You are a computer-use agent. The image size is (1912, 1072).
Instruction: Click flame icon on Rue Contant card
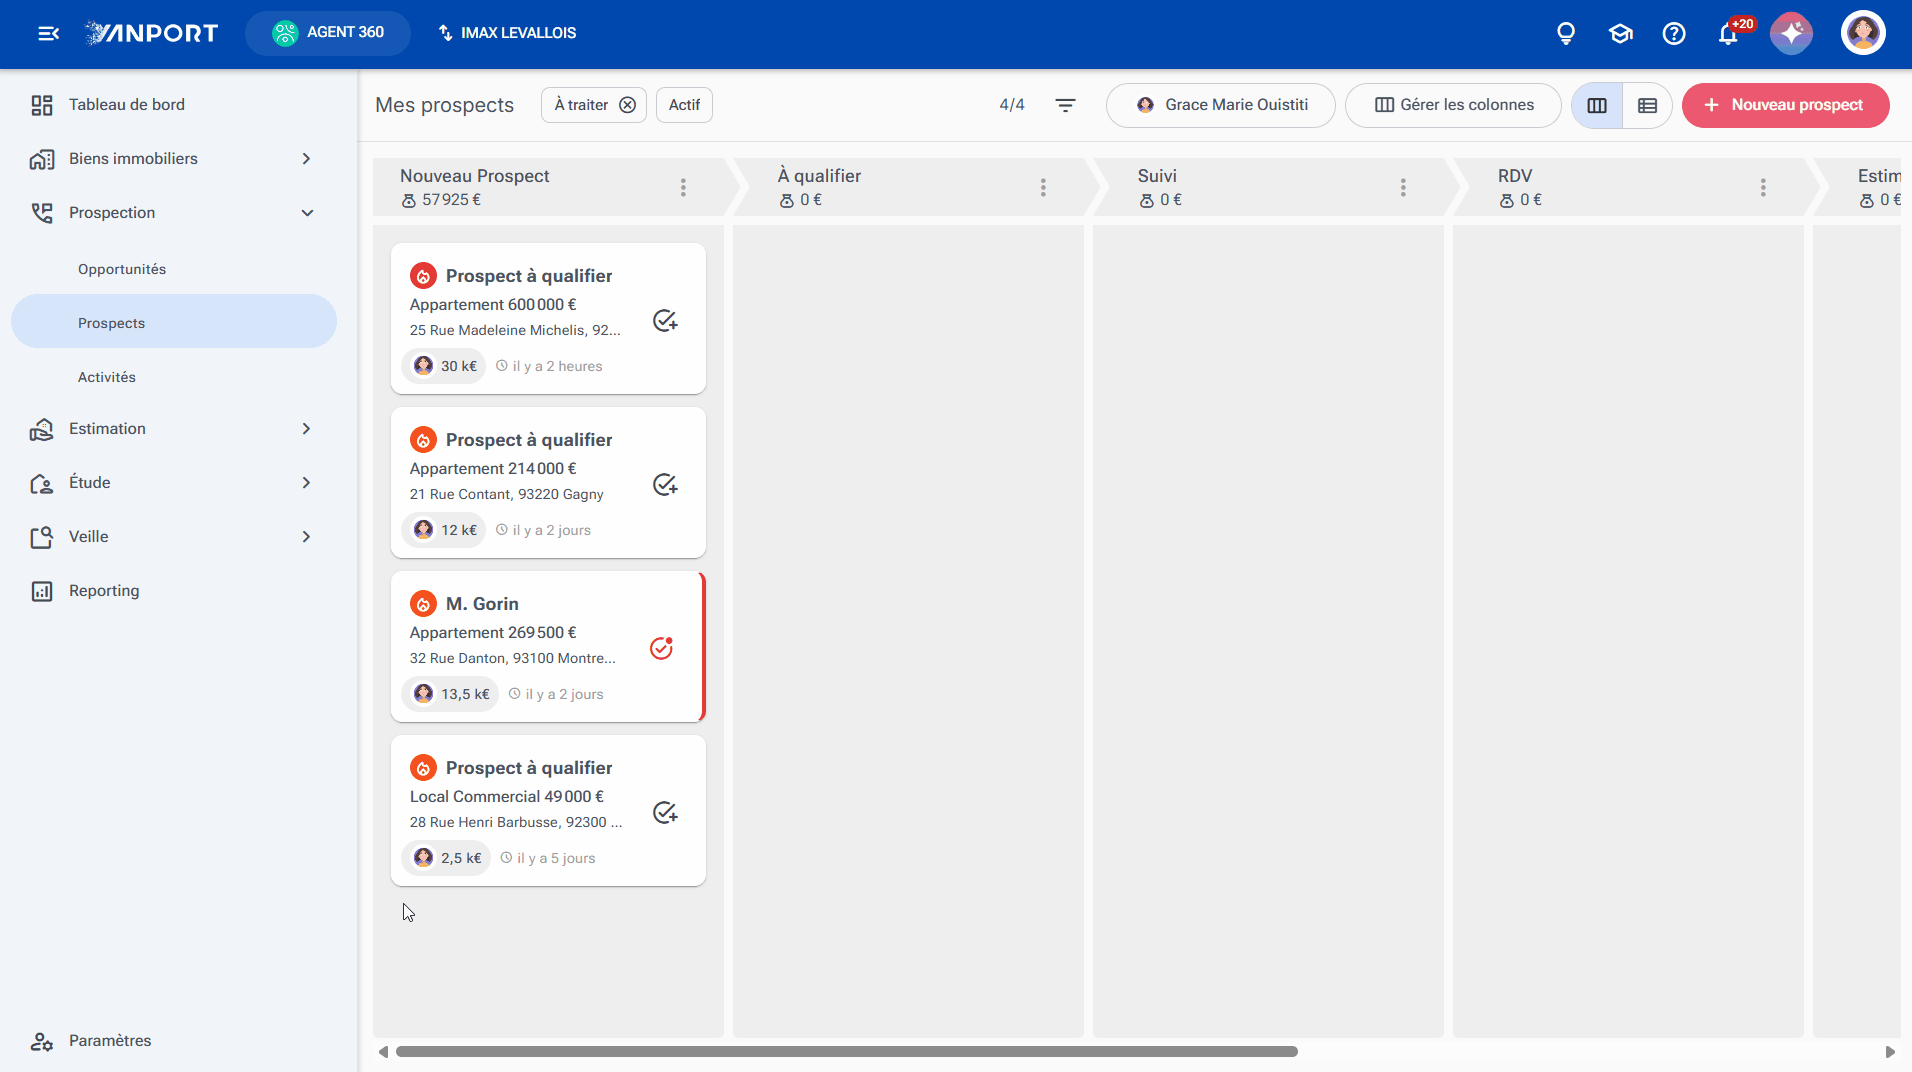(x=423, y=440)
